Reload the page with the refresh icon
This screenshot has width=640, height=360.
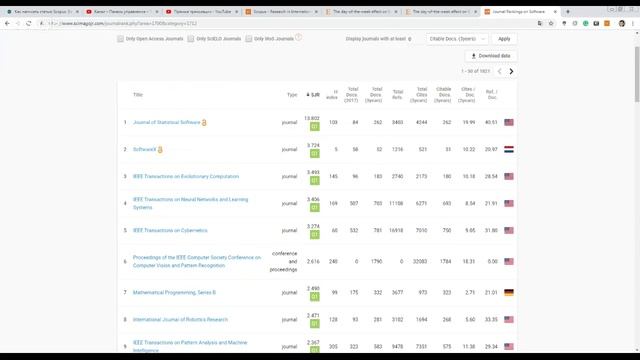(x=29, y=24)
